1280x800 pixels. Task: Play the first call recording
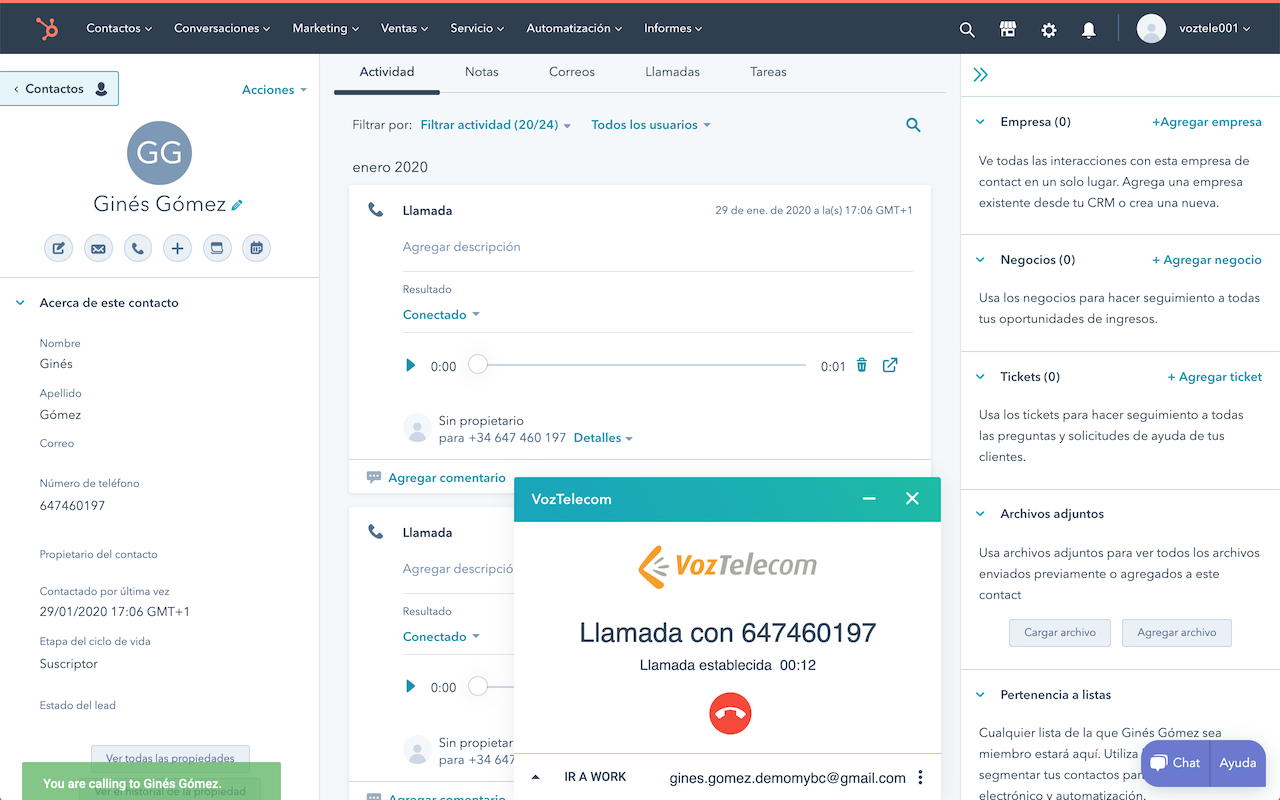coord(410,366)
